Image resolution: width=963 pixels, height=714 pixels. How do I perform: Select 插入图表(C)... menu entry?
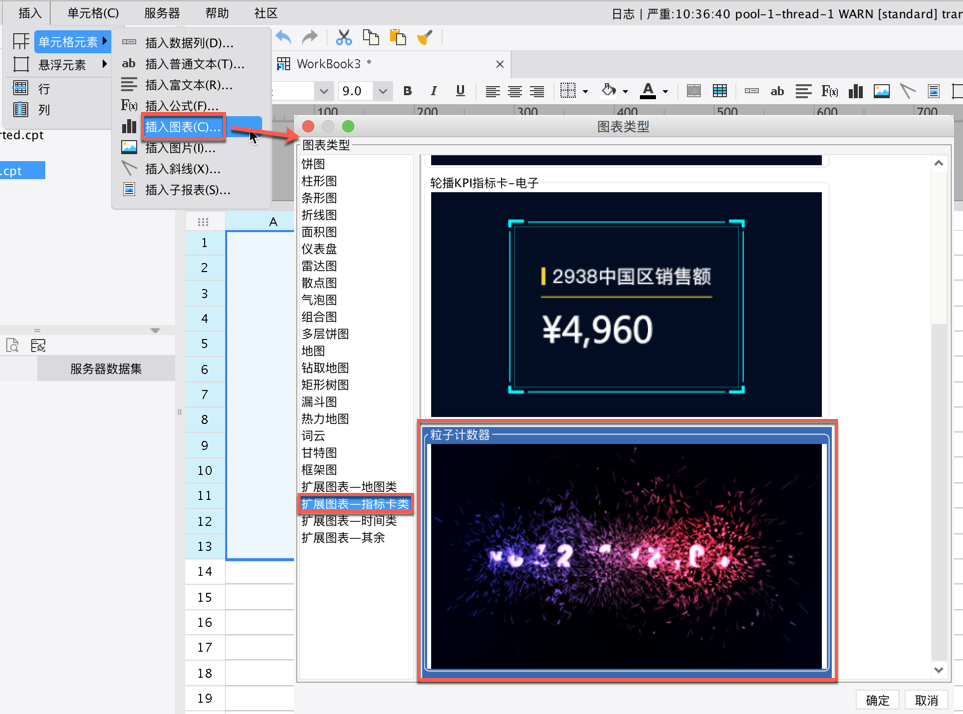point(191,126)
